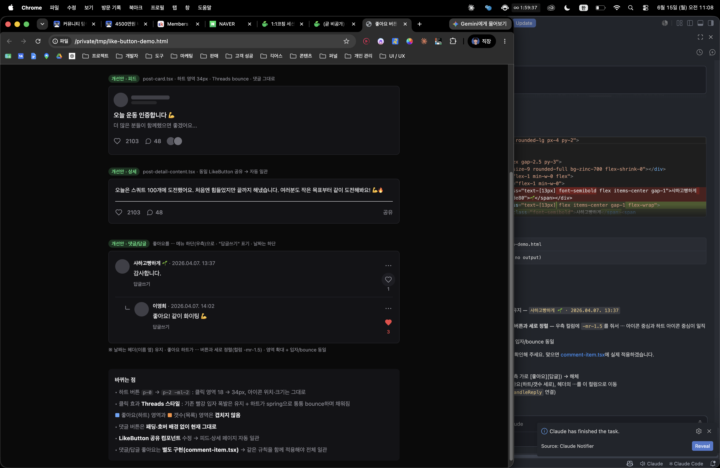Open the 보기 menu in the menu bar
720x468 pixels.
coord(89,8)
